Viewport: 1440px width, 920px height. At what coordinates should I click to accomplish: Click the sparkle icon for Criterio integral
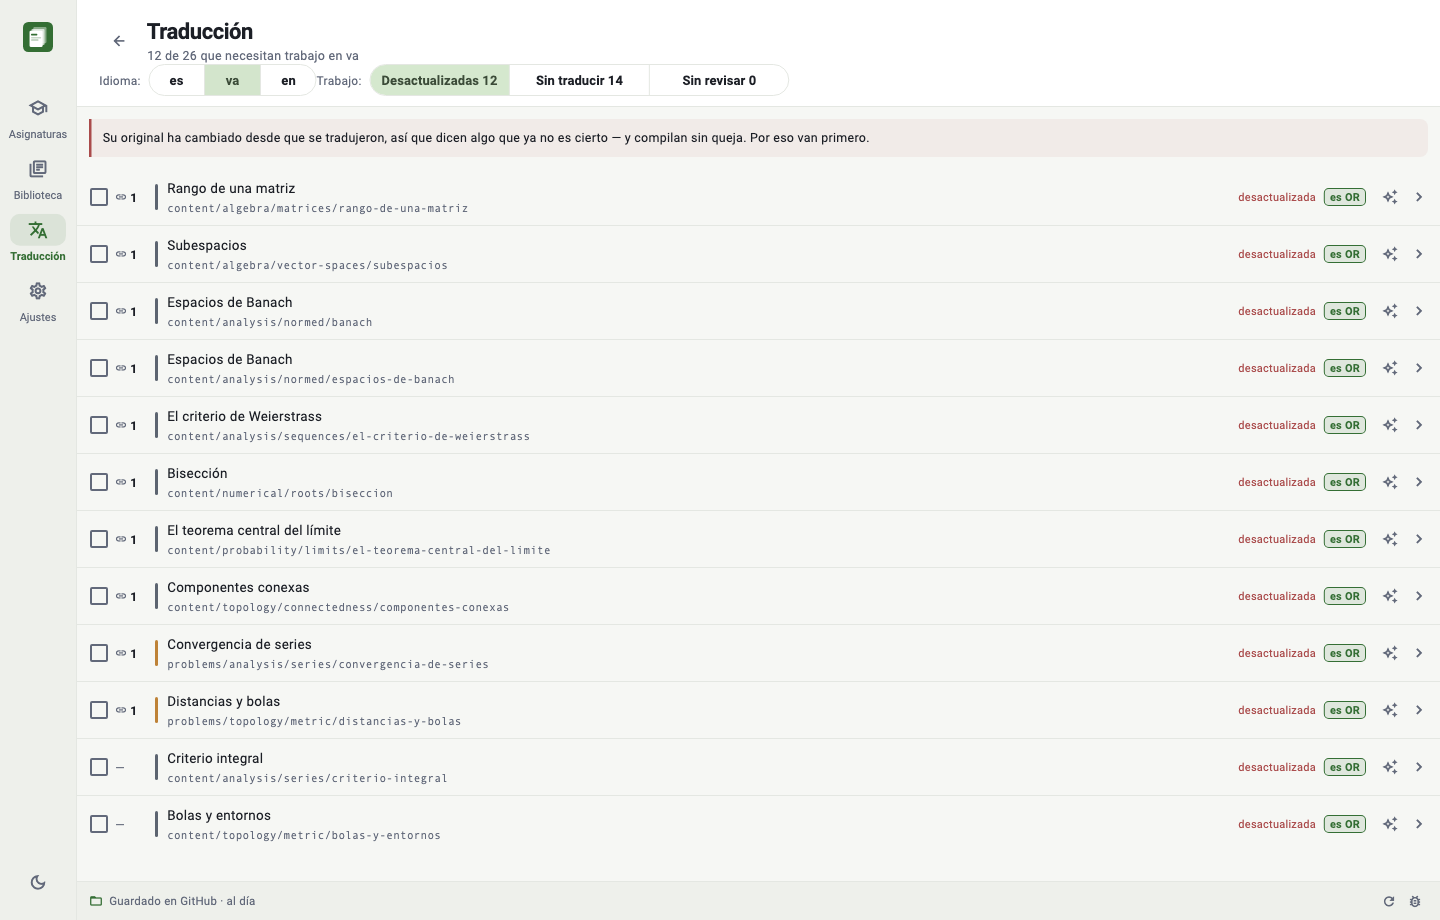(1390, 767)
